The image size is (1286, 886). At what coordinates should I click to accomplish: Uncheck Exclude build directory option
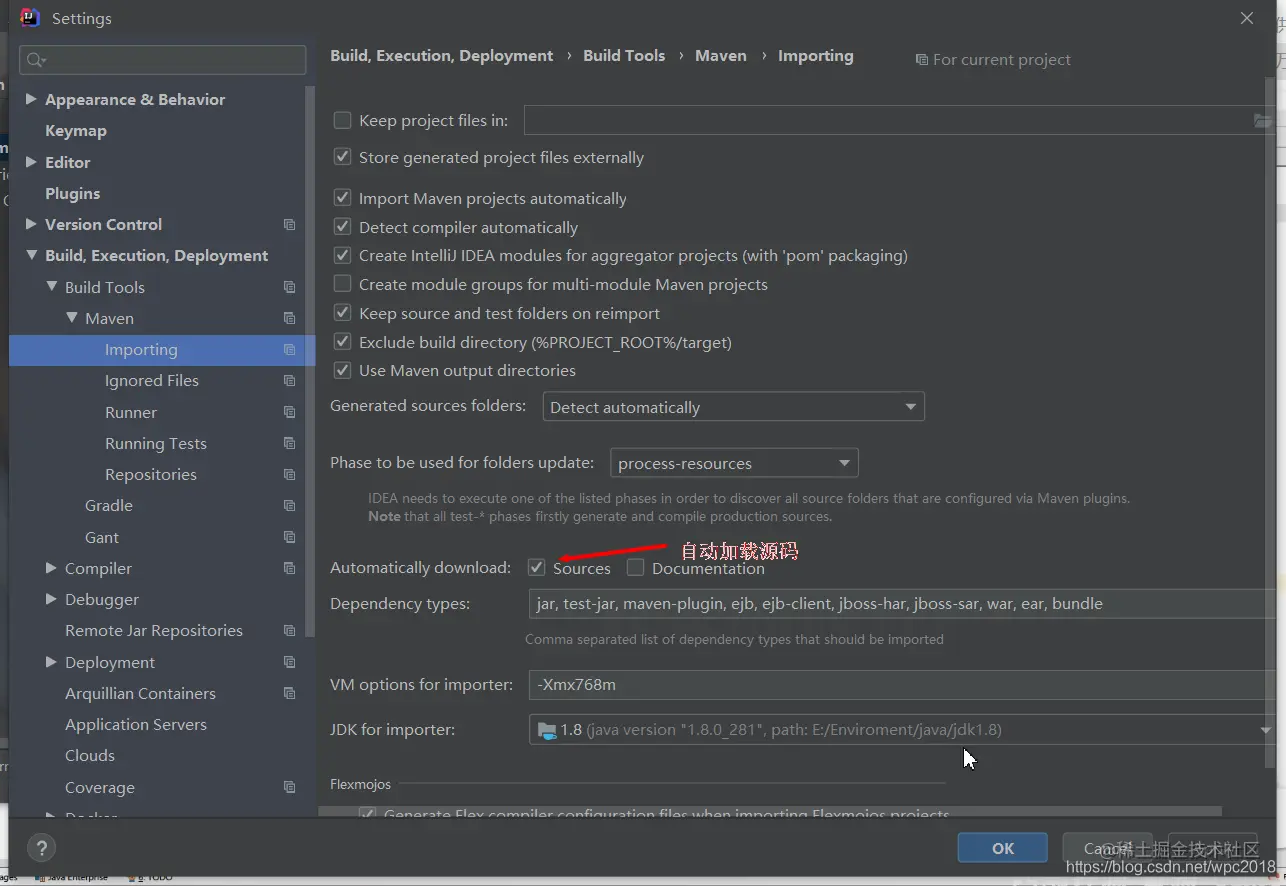342,342
